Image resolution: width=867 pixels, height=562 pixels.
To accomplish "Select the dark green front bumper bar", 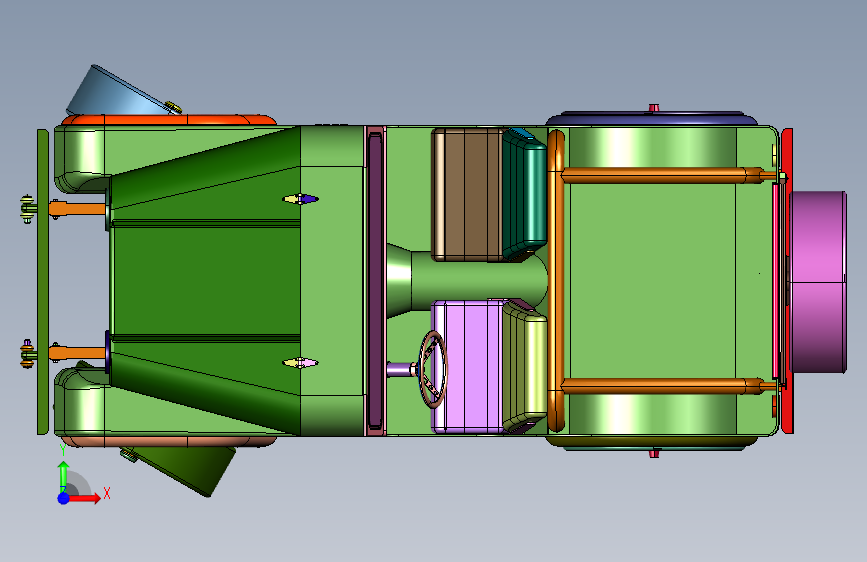I will click(43, 282).
